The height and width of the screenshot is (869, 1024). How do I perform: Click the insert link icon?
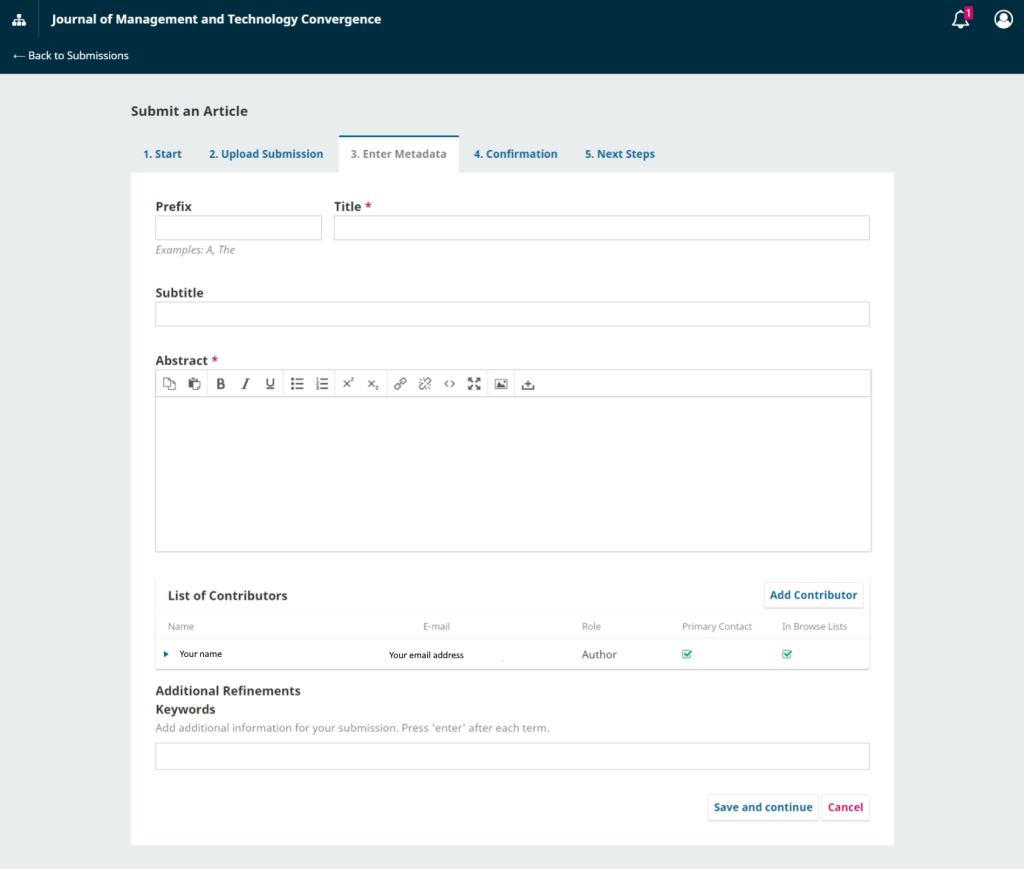400,384
